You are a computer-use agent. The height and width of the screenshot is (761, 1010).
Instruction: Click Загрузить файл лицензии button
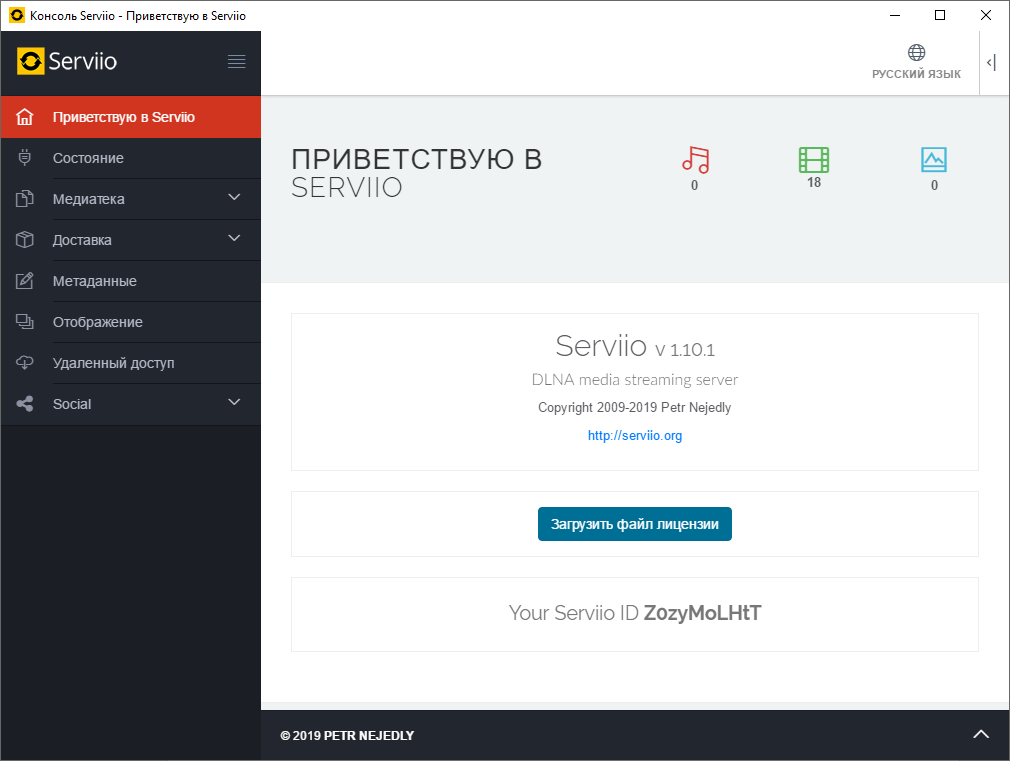point(634,524)
